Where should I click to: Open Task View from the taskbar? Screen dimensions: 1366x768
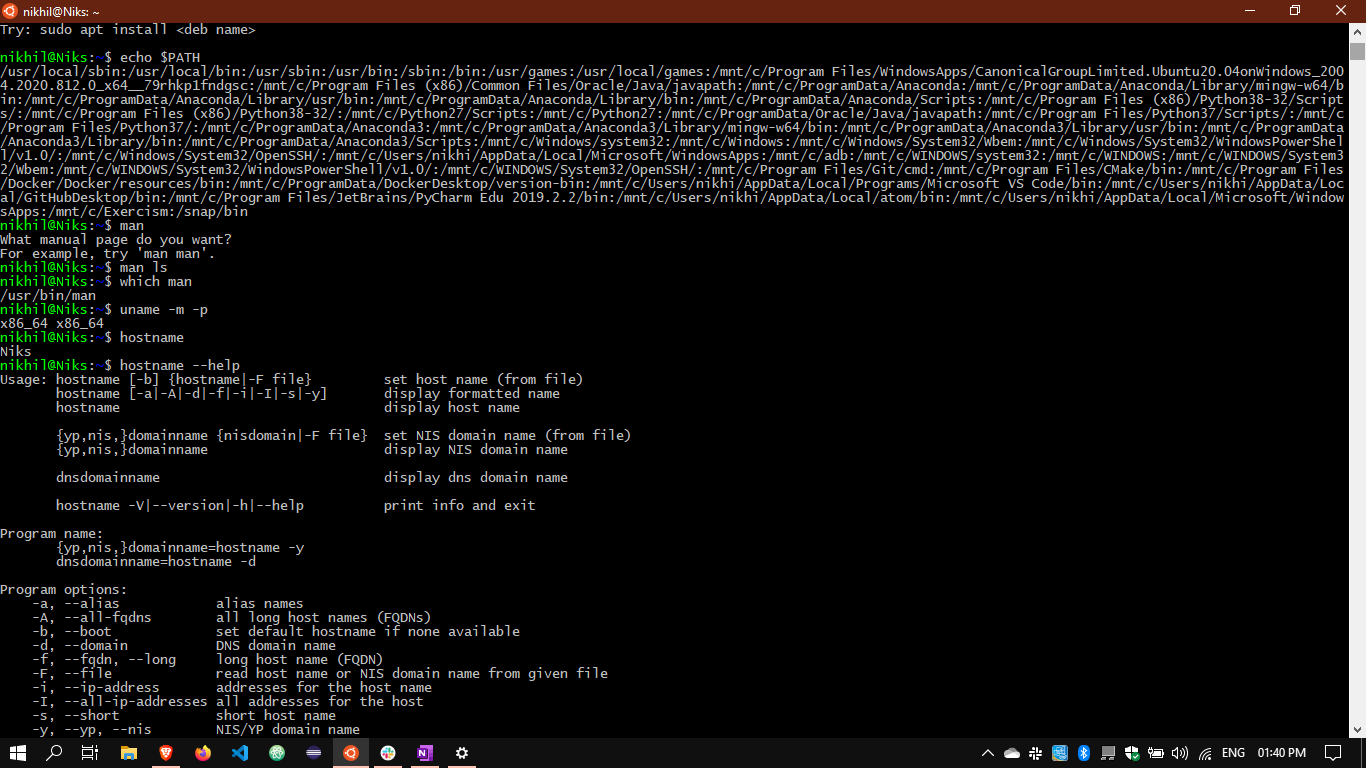[x=90, y=753]
